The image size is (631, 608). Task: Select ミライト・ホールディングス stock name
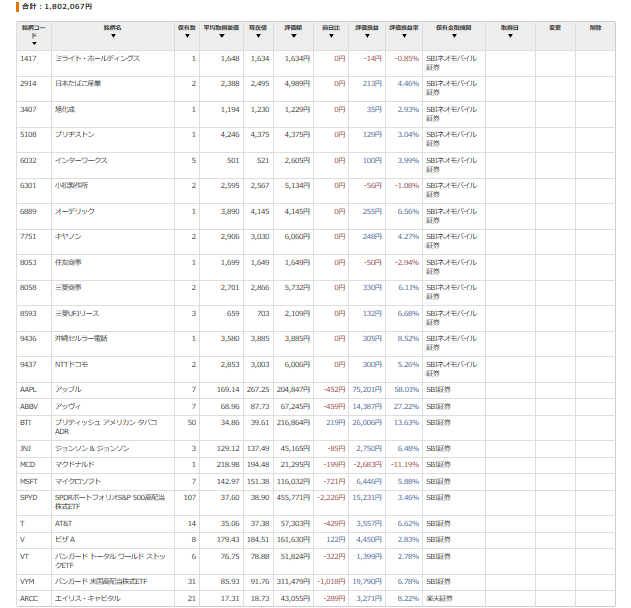point(97,59)
